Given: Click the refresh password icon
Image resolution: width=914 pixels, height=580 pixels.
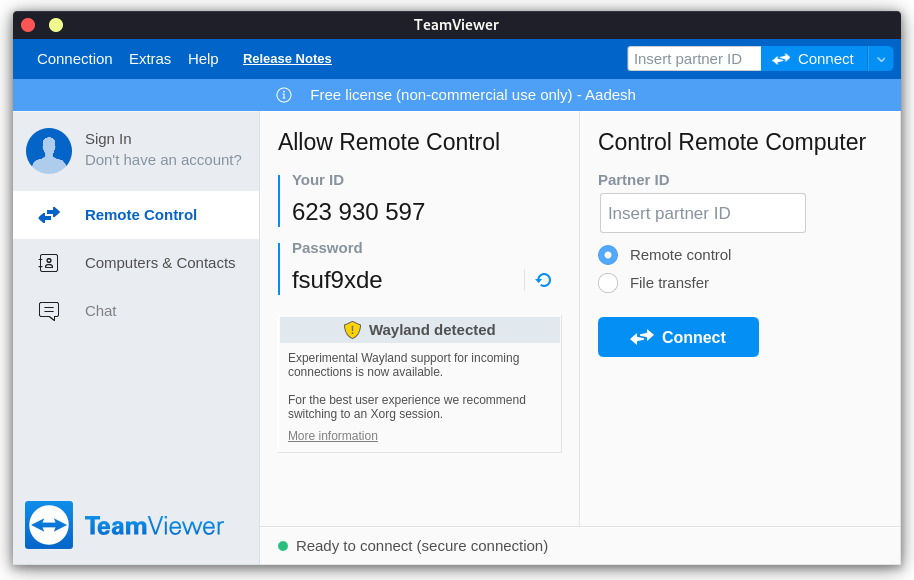Looking at the screenshot, I should click(543, 280).
